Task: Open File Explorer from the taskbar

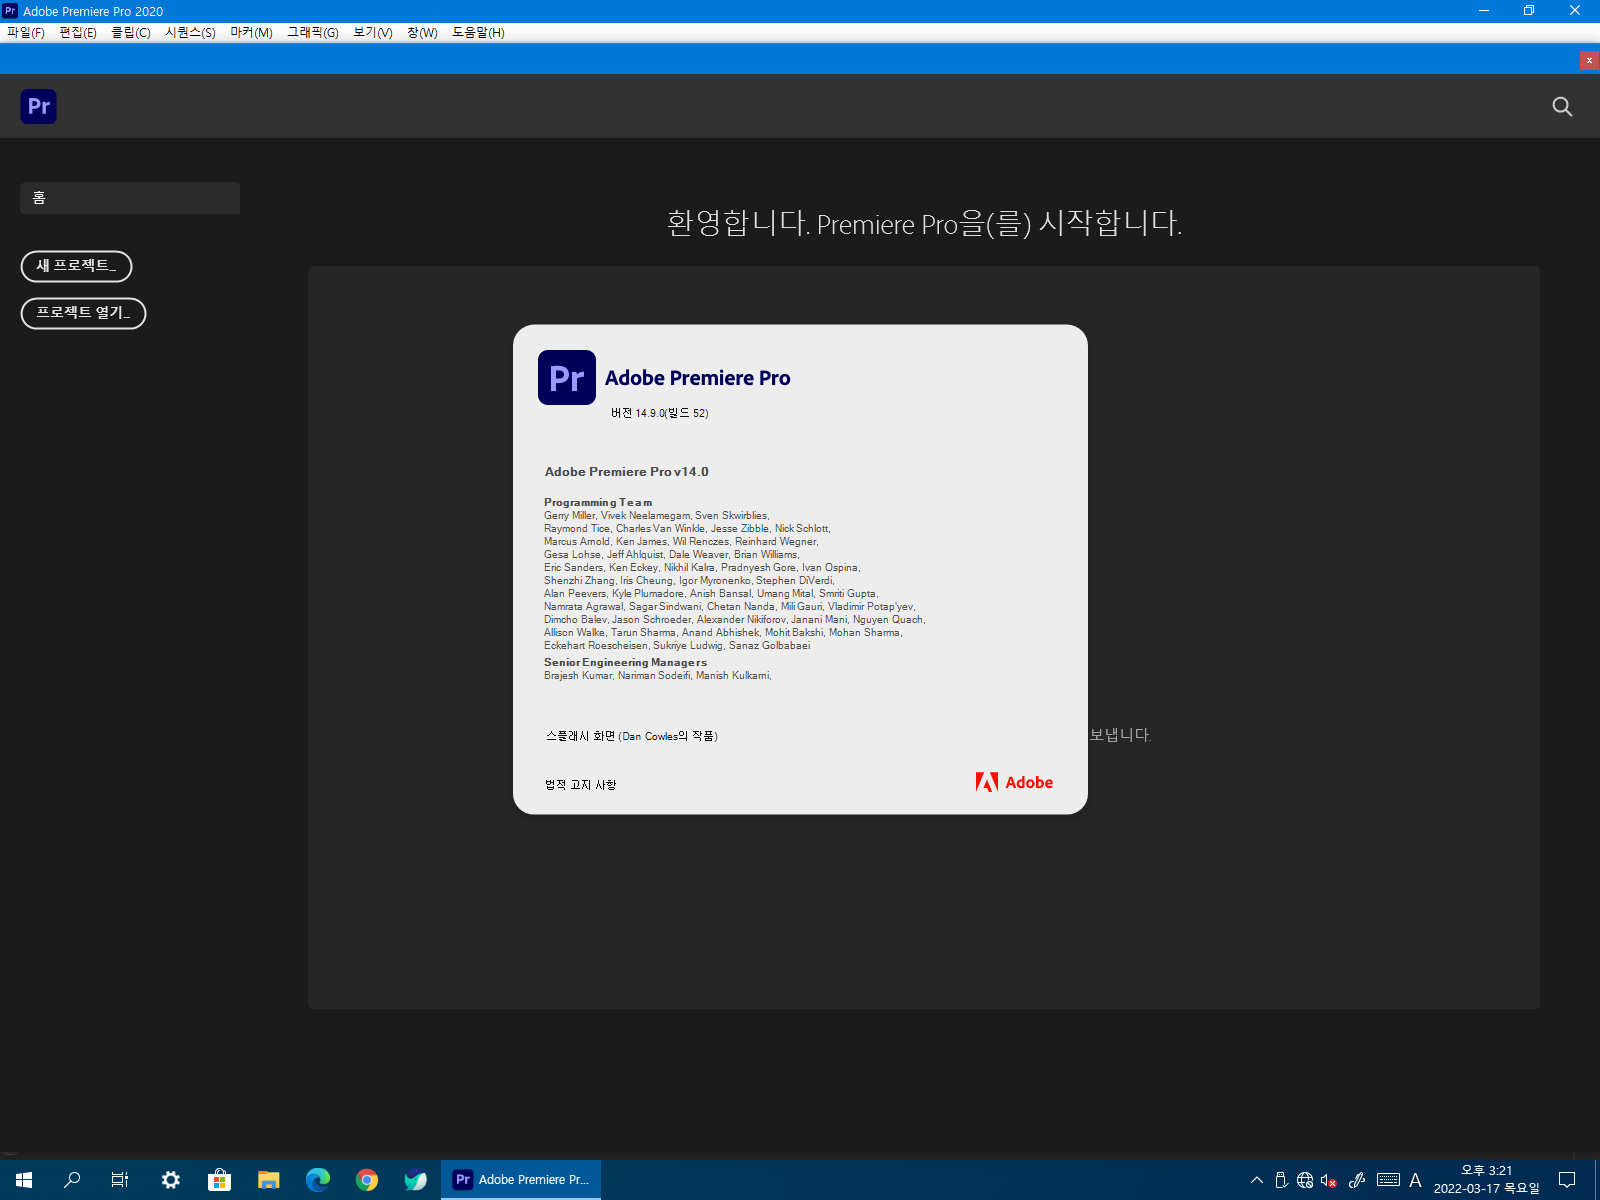Action: (268, 1180)
